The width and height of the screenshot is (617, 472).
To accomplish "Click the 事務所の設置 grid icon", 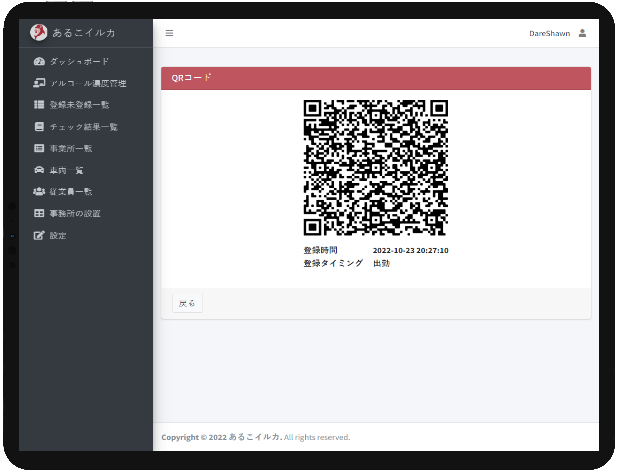I will click(x=39, y=213).
